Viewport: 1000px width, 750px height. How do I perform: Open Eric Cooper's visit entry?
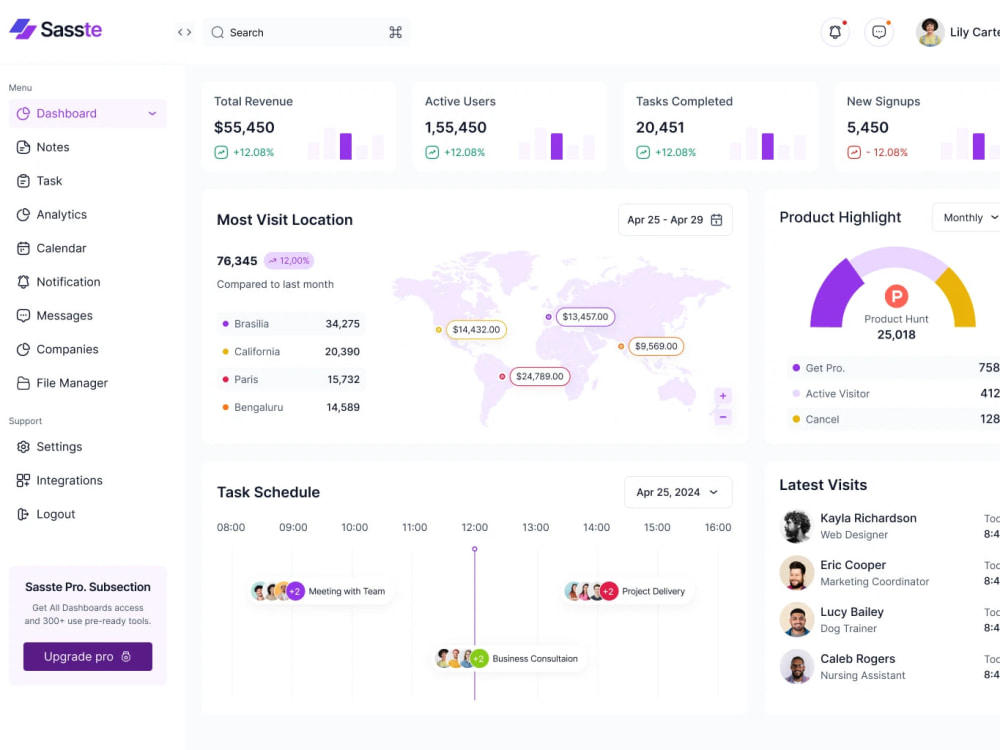tap(890, 573)
